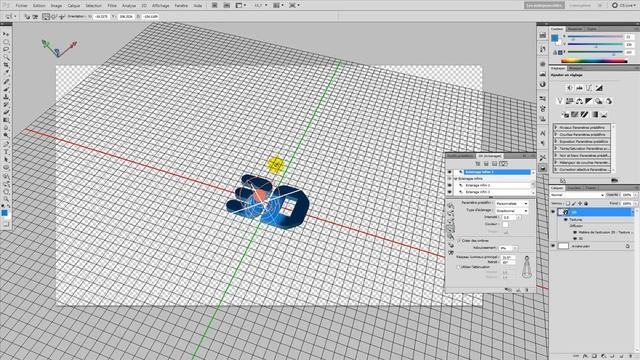The image size is (640, 360).
Task: Click the light Couleur swatch
Action: coord(505,224)
